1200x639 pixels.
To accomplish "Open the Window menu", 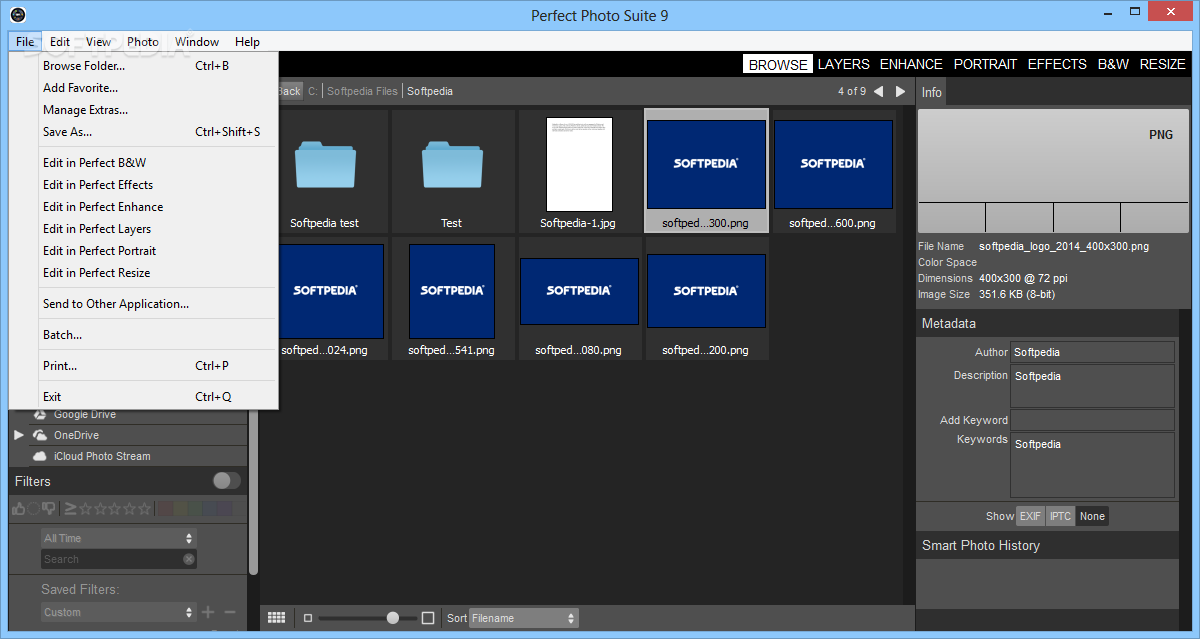I will pyautogui.click(x=197, y=42).
